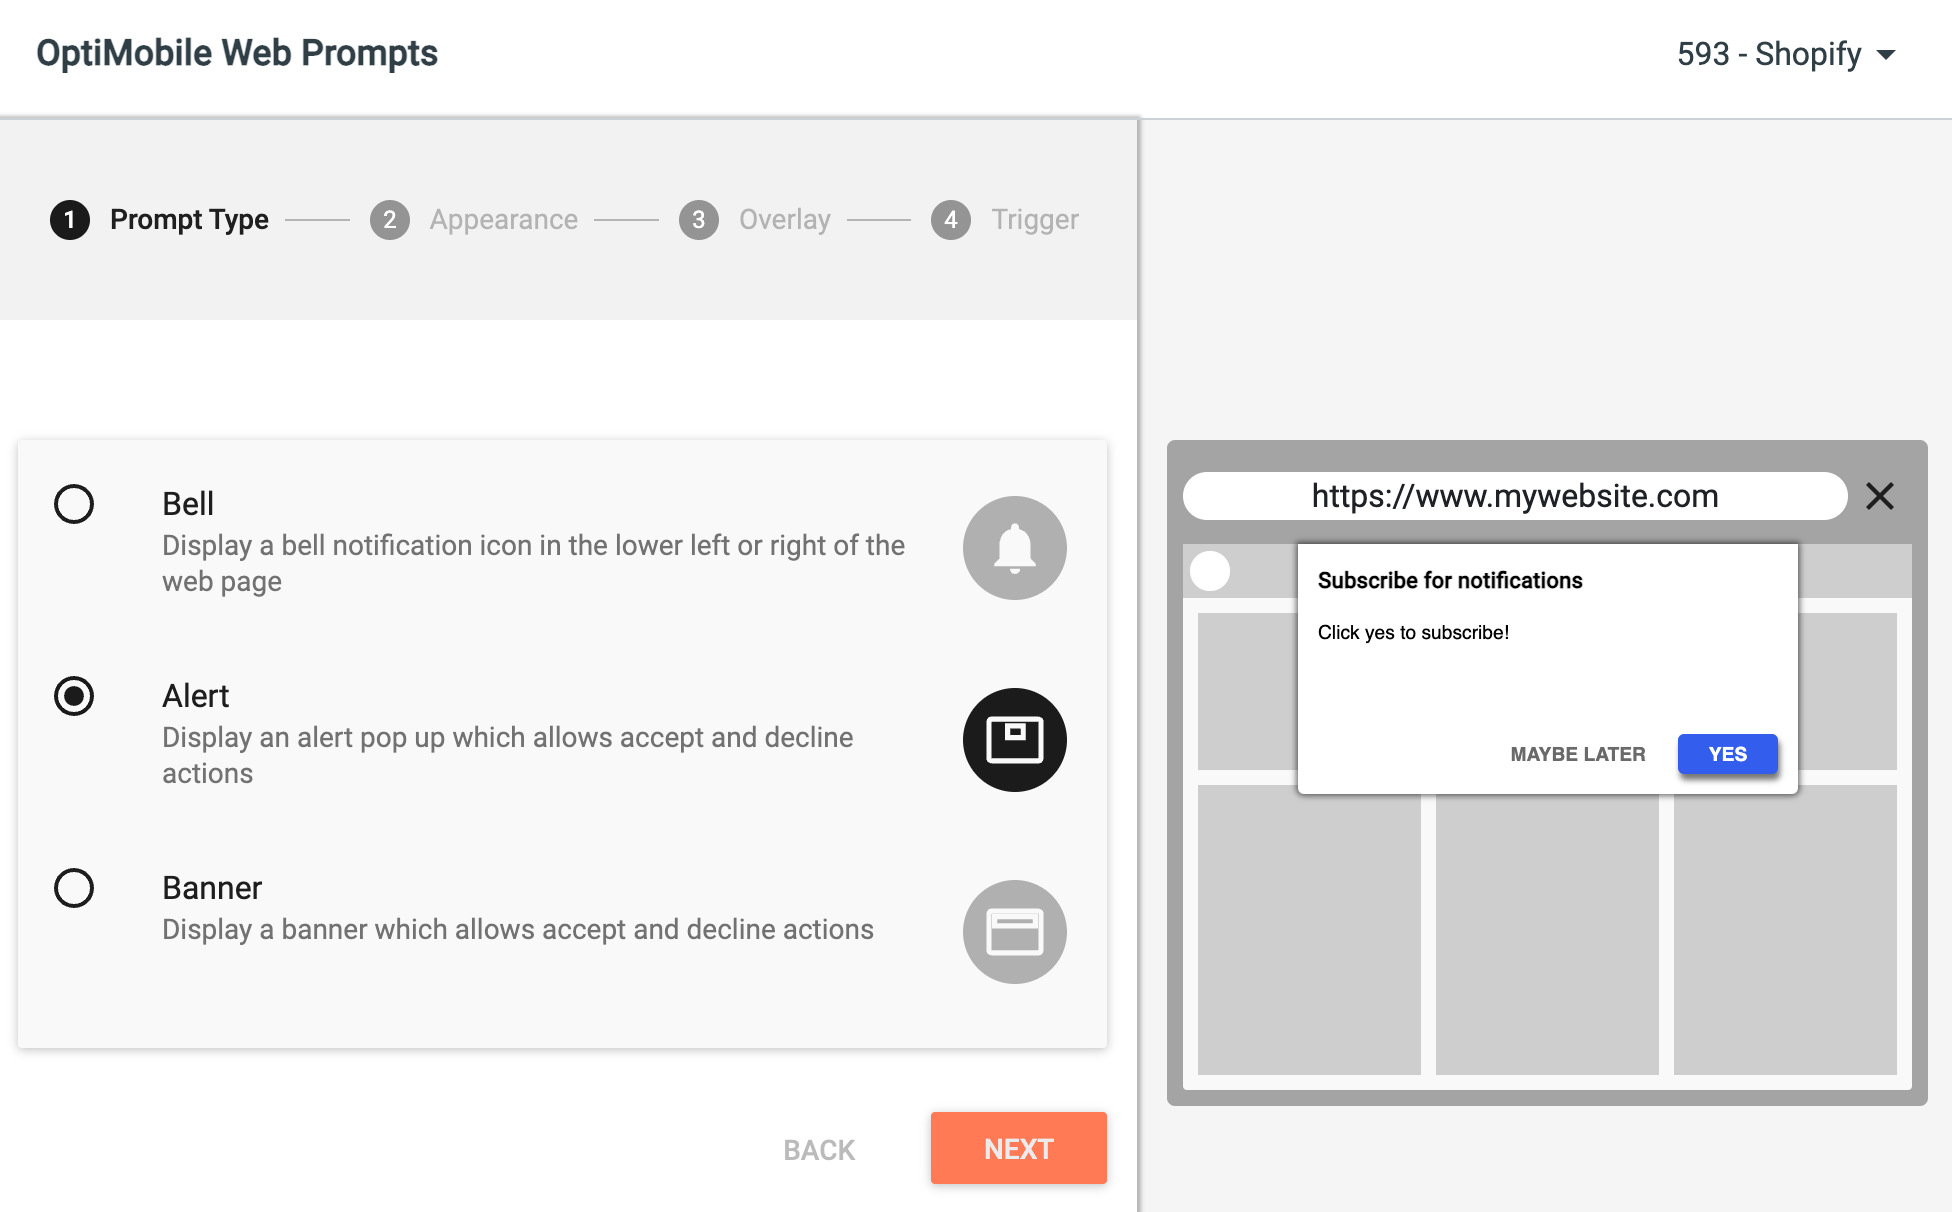
Task: Click the BACK button
Action: pos(819,1150)
